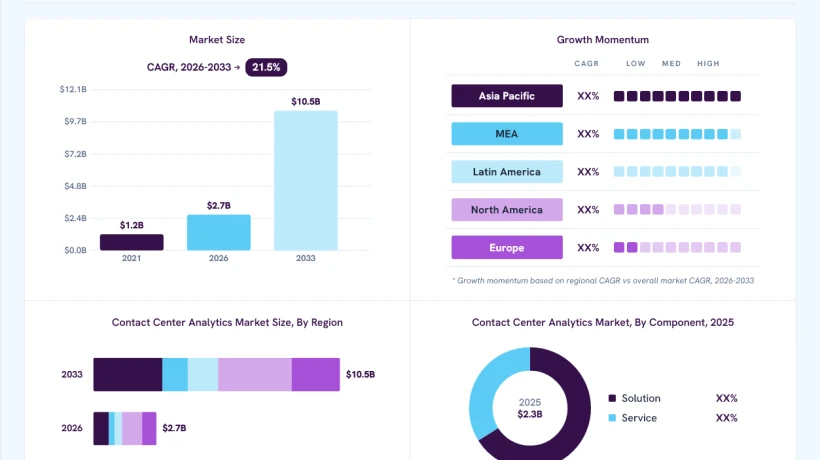Click the 2033 x-axis label
The image size is (820, 460).
pos(306,258)
